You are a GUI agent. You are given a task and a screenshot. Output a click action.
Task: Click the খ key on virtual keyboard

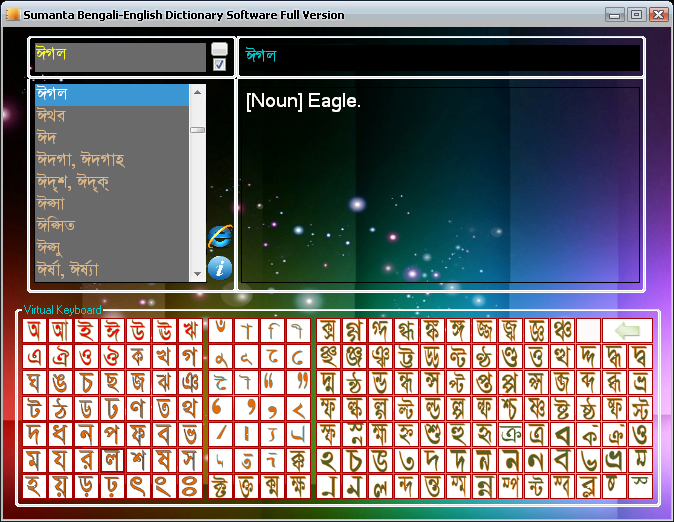tap(164, 356)
